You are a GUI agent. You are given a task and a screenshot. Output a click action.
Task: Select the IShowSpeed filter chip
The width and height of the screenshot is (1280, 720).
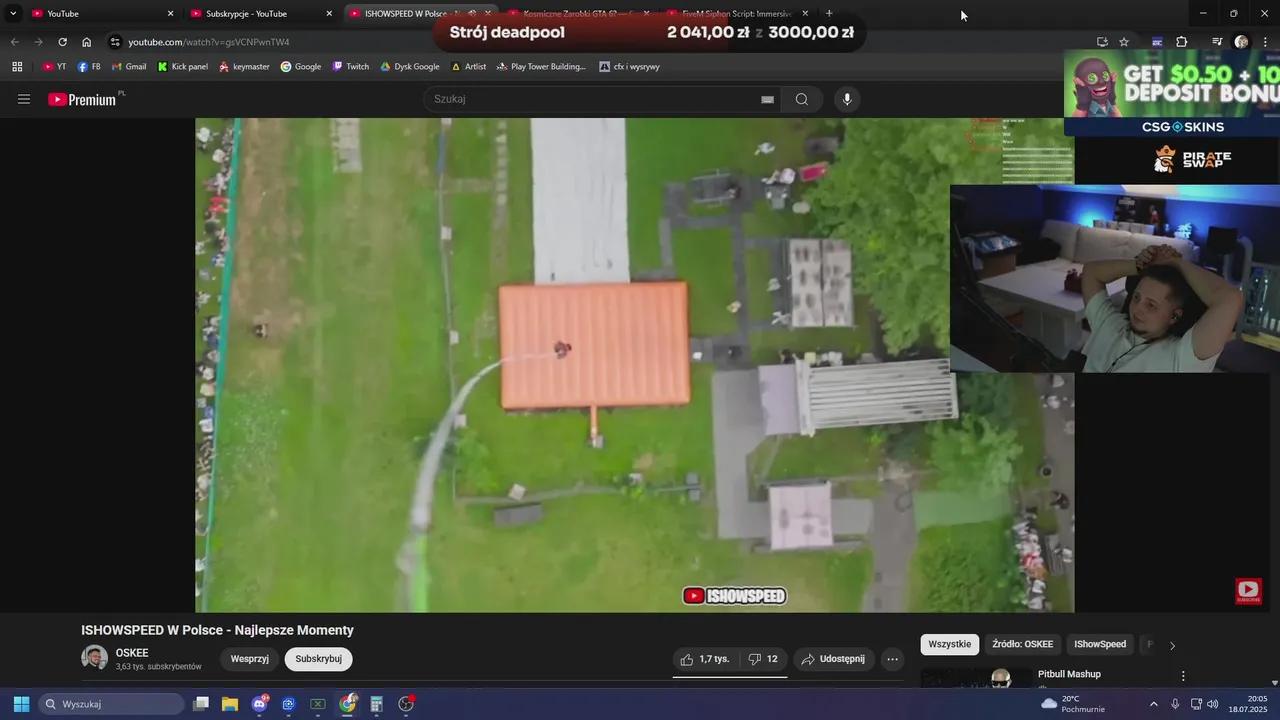pos(1100,645)
